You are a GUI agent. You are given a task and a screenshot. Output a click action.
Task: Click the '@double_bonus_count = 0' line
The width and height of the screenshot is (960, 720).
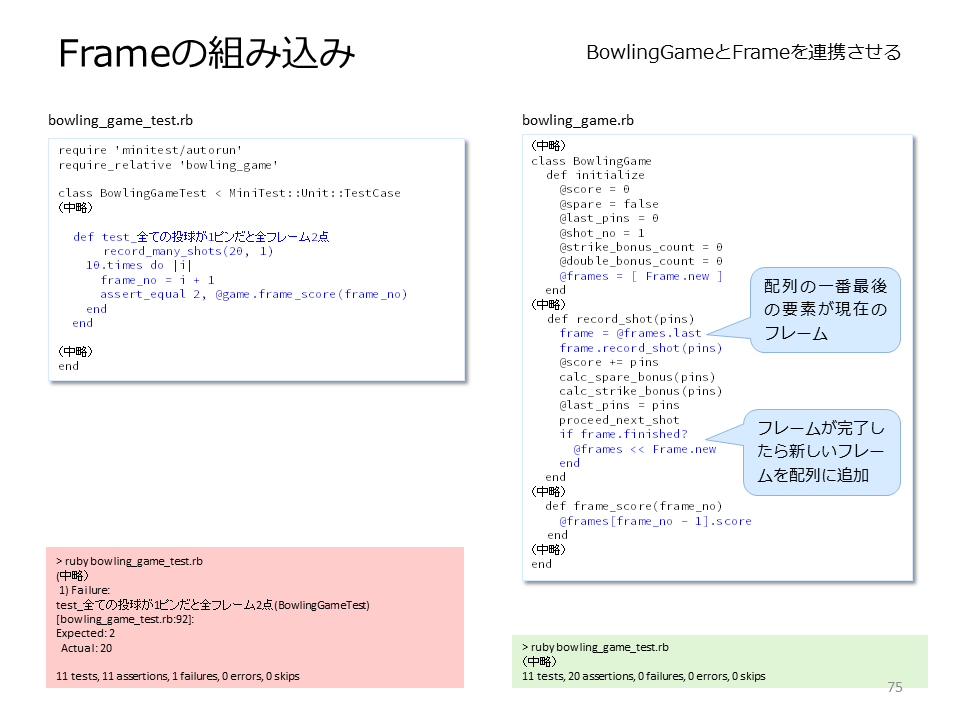pos(640,261)
